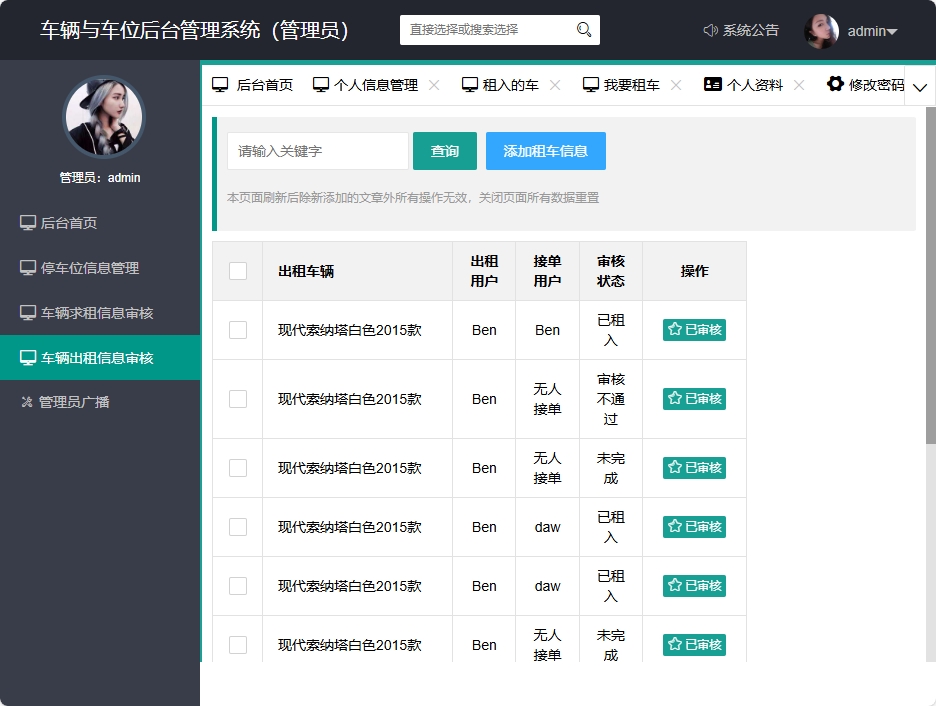Check the checkbox of the first 已租入 row
Screen dimensions: 936x706
coord(237,329)
